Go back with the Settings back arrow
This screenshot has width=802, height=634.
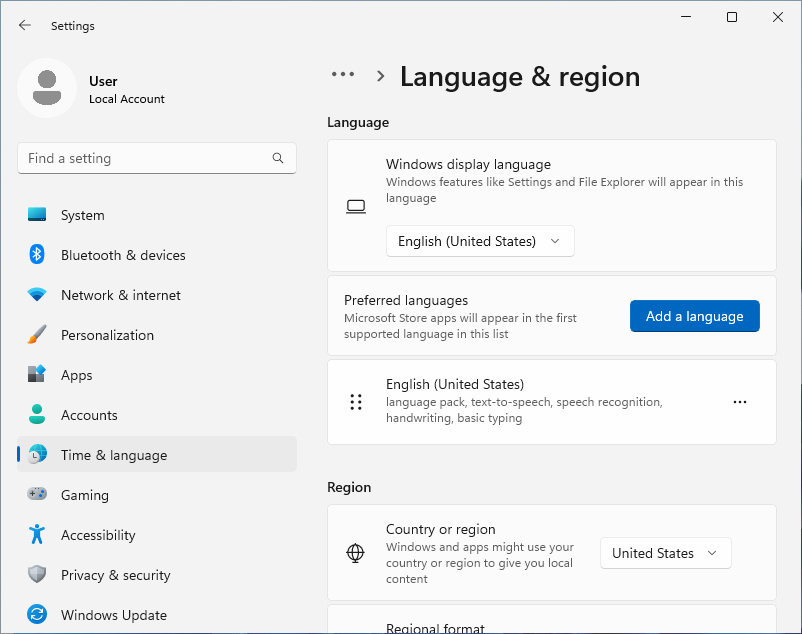click(25, 26)
